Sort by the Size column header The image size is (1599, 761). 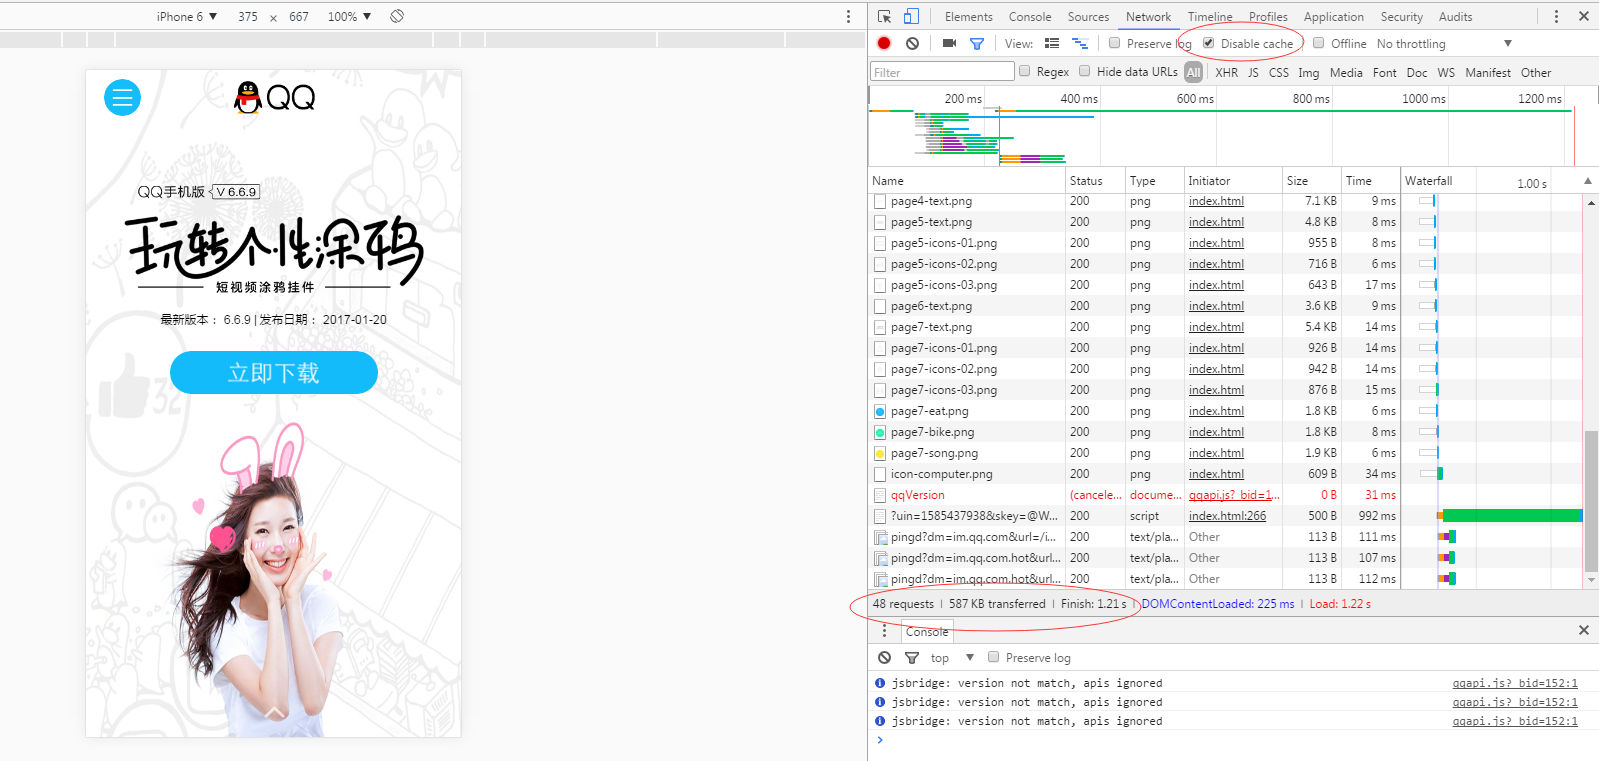click(1312, 181)
